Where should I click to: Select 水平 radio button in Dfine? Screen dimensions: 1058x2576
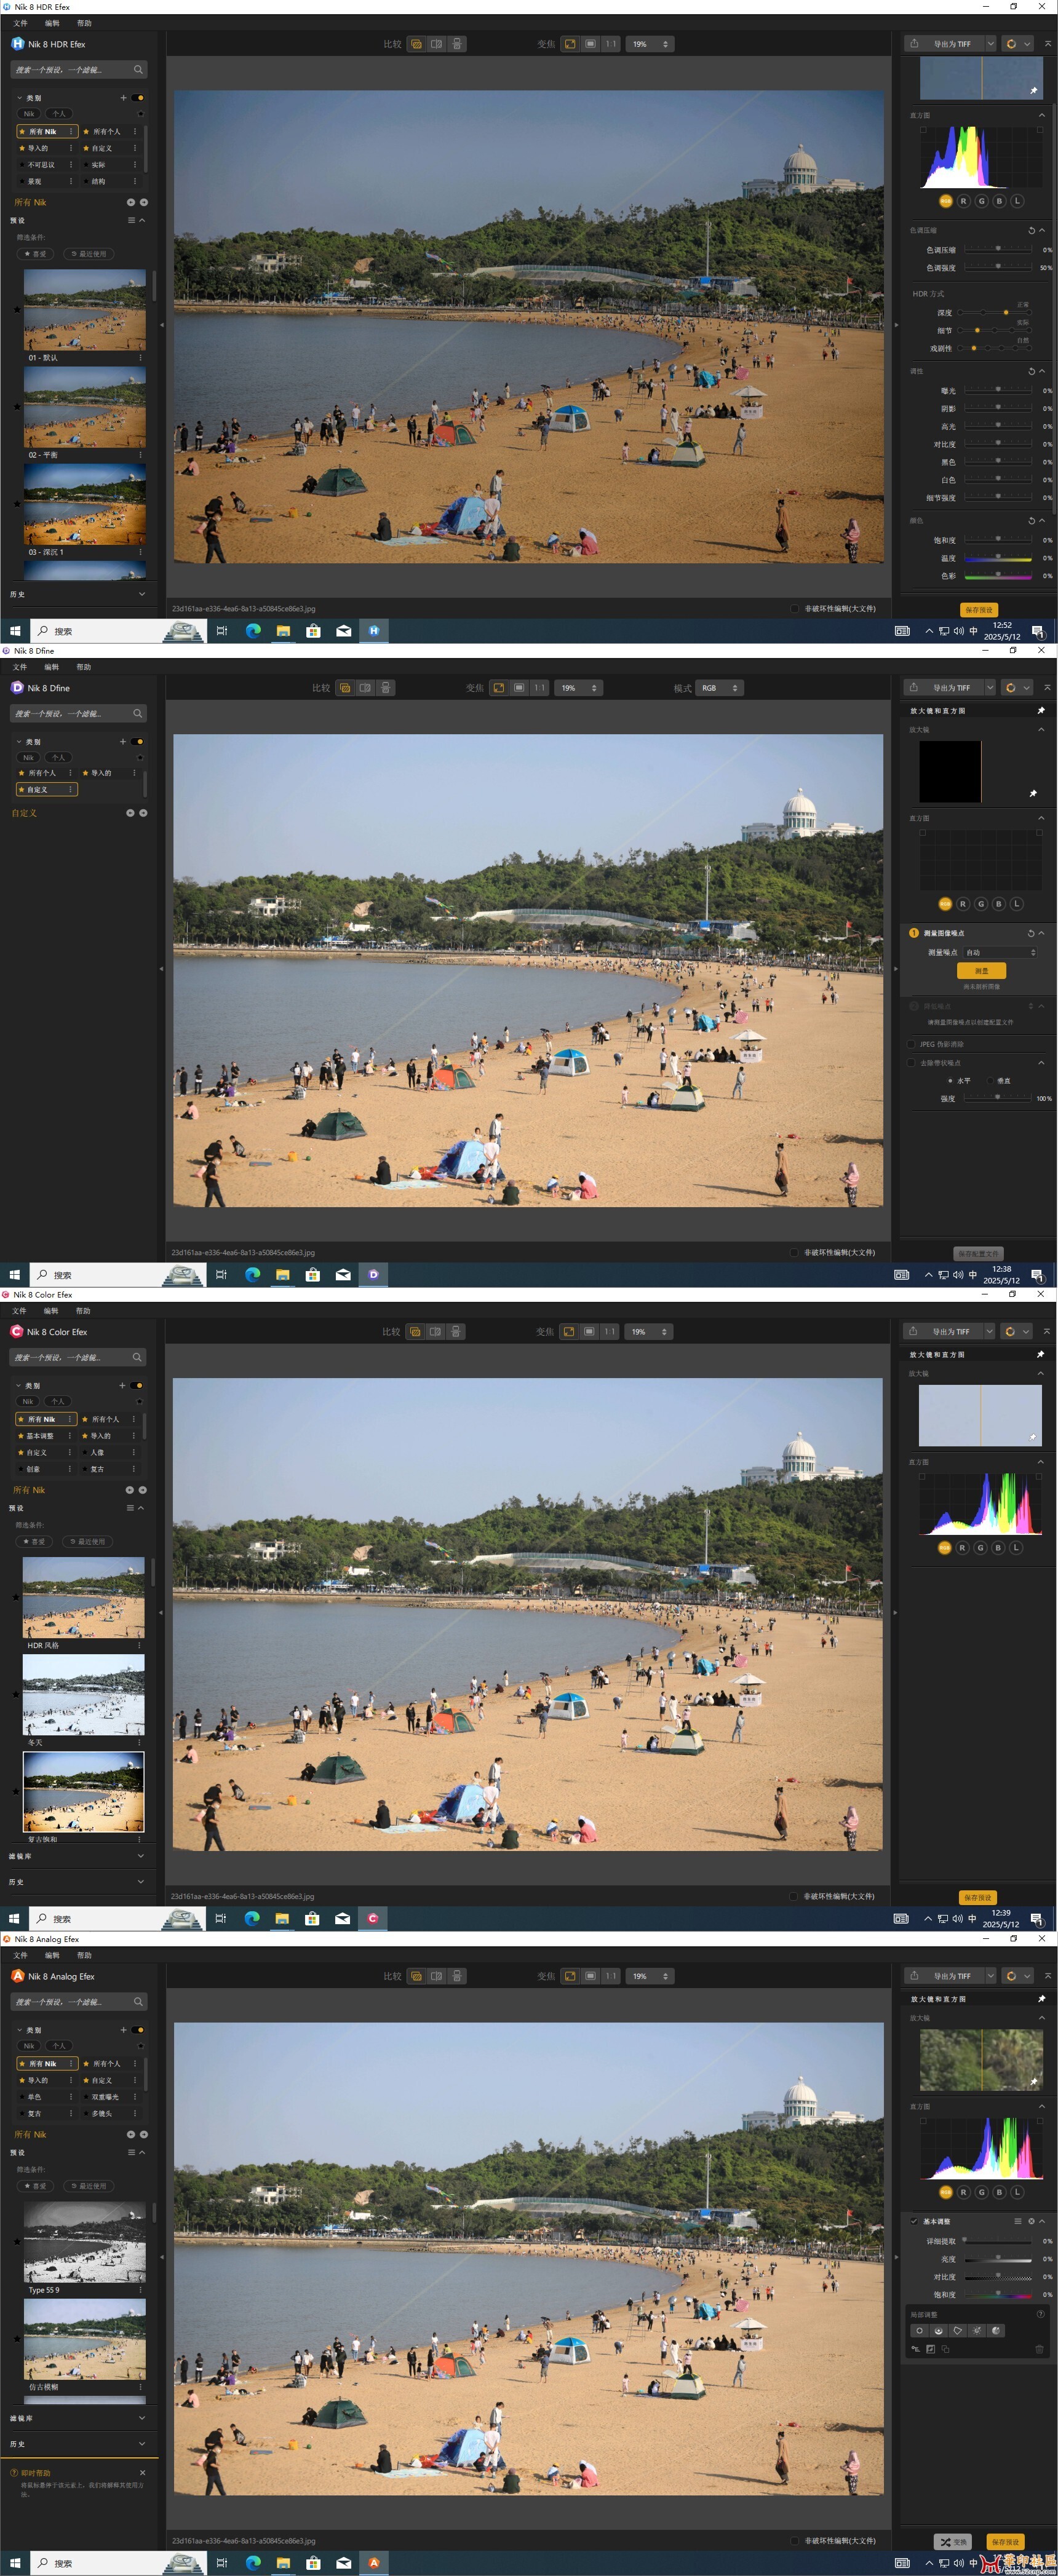coord(950,1081)
